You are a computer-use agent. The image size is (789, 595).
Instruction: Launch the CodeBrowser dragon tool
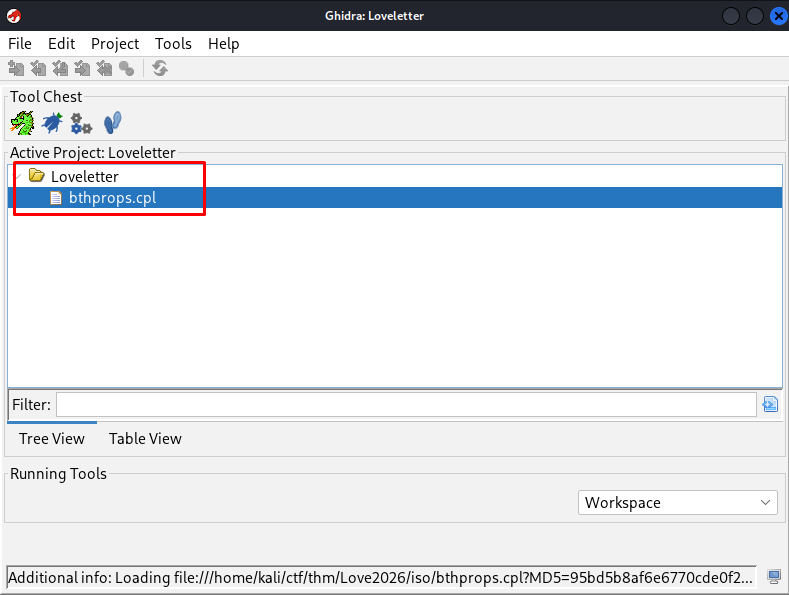[22, 123]
